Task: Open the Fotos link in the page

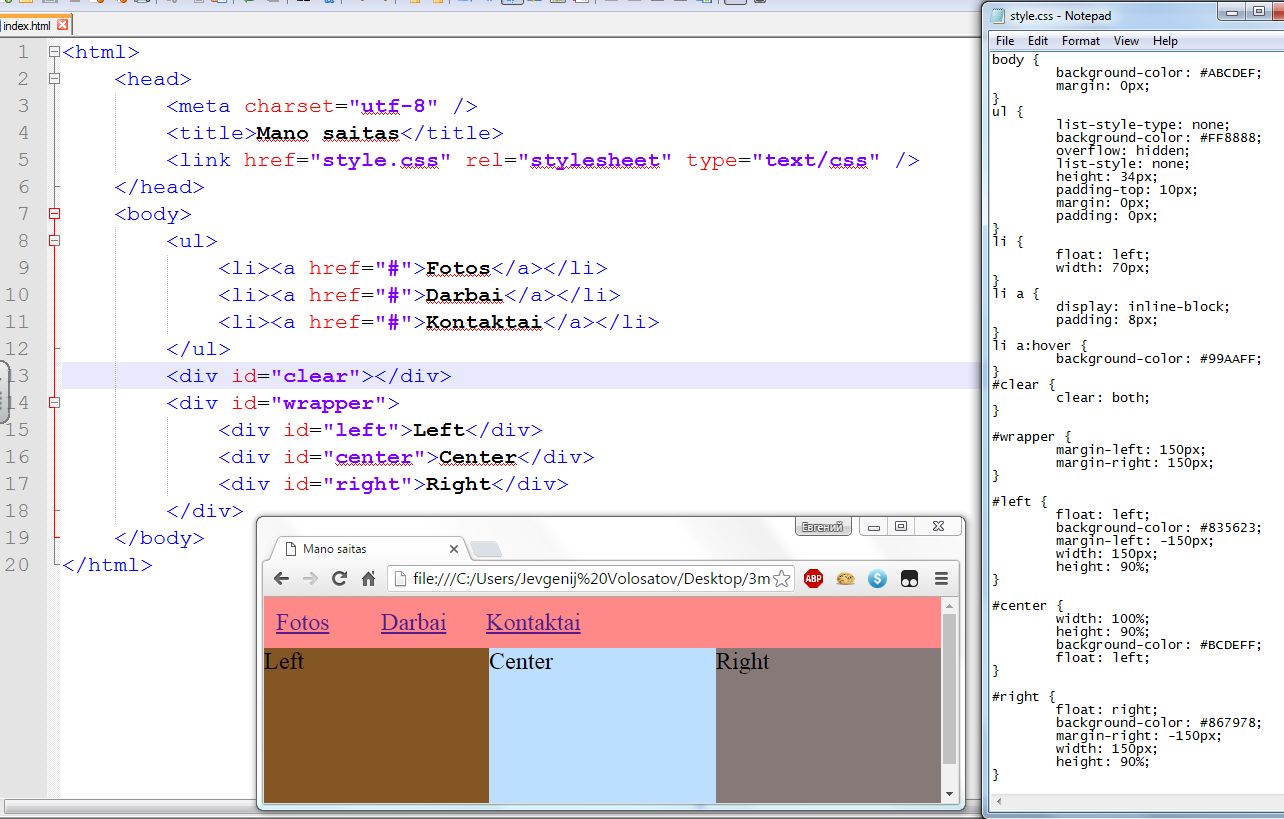Action: pyautogui.click(x=302, y=622)
